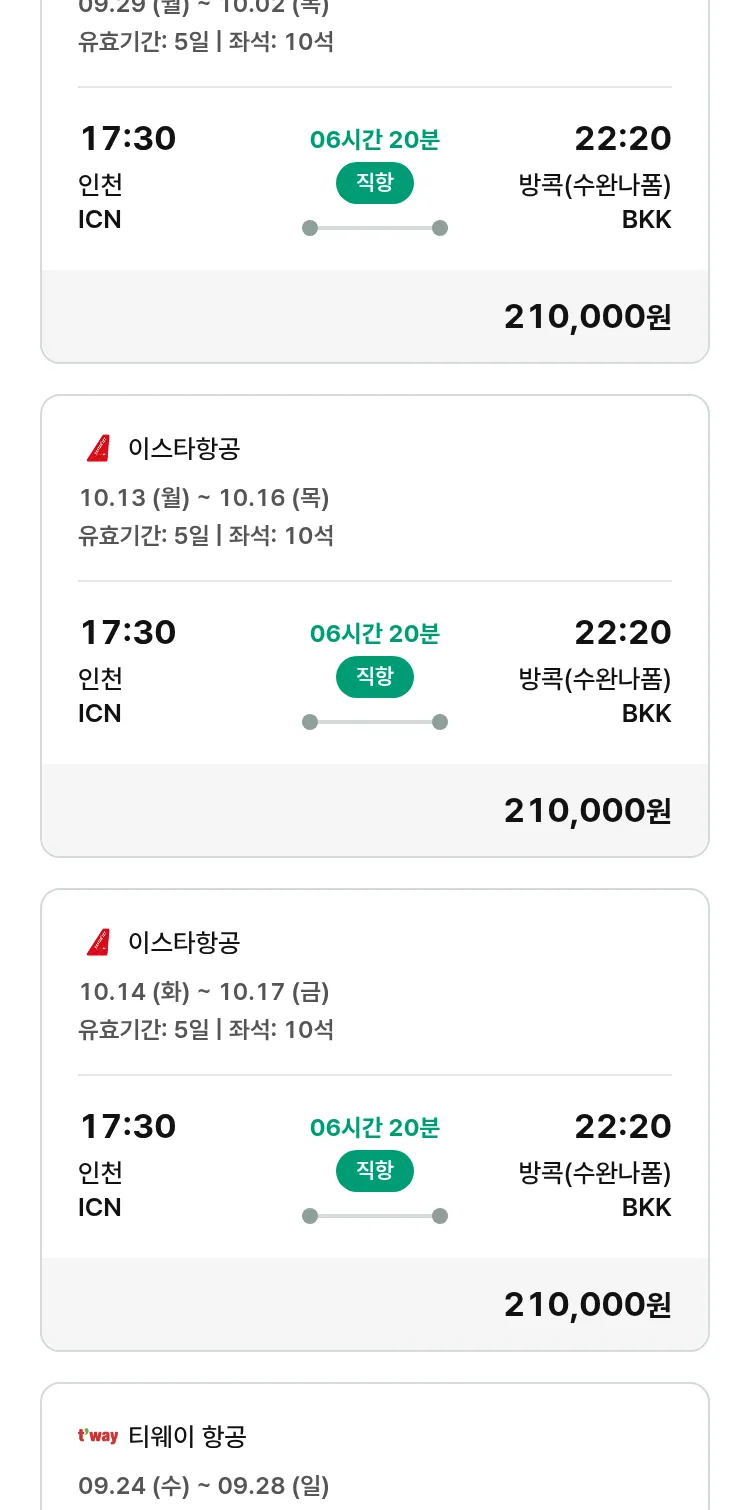Click the Eastar logo on the 10.13 flight card
The height and width of the screenshot is (1510, 750).
(x=98, y=449)
